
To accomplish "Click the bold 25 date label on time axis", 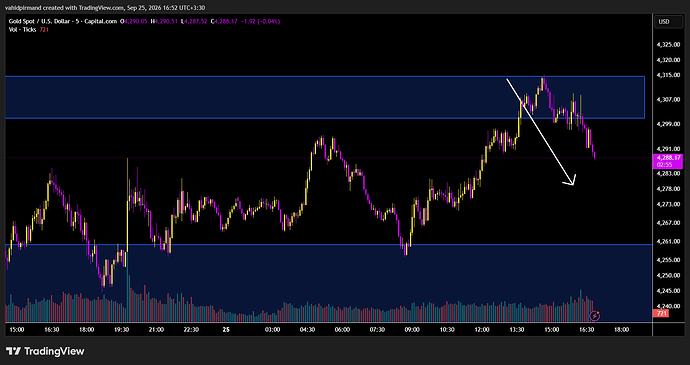I will [226, 329].
